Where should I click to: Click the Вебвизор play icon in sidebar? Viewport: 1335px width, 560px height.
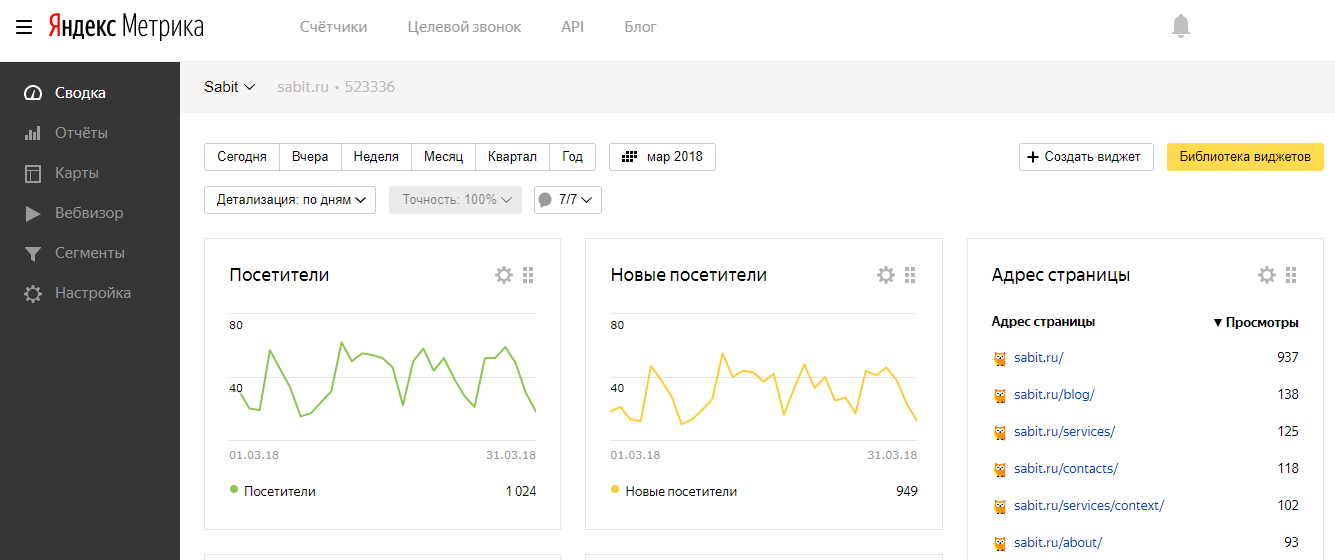[33, 213]
